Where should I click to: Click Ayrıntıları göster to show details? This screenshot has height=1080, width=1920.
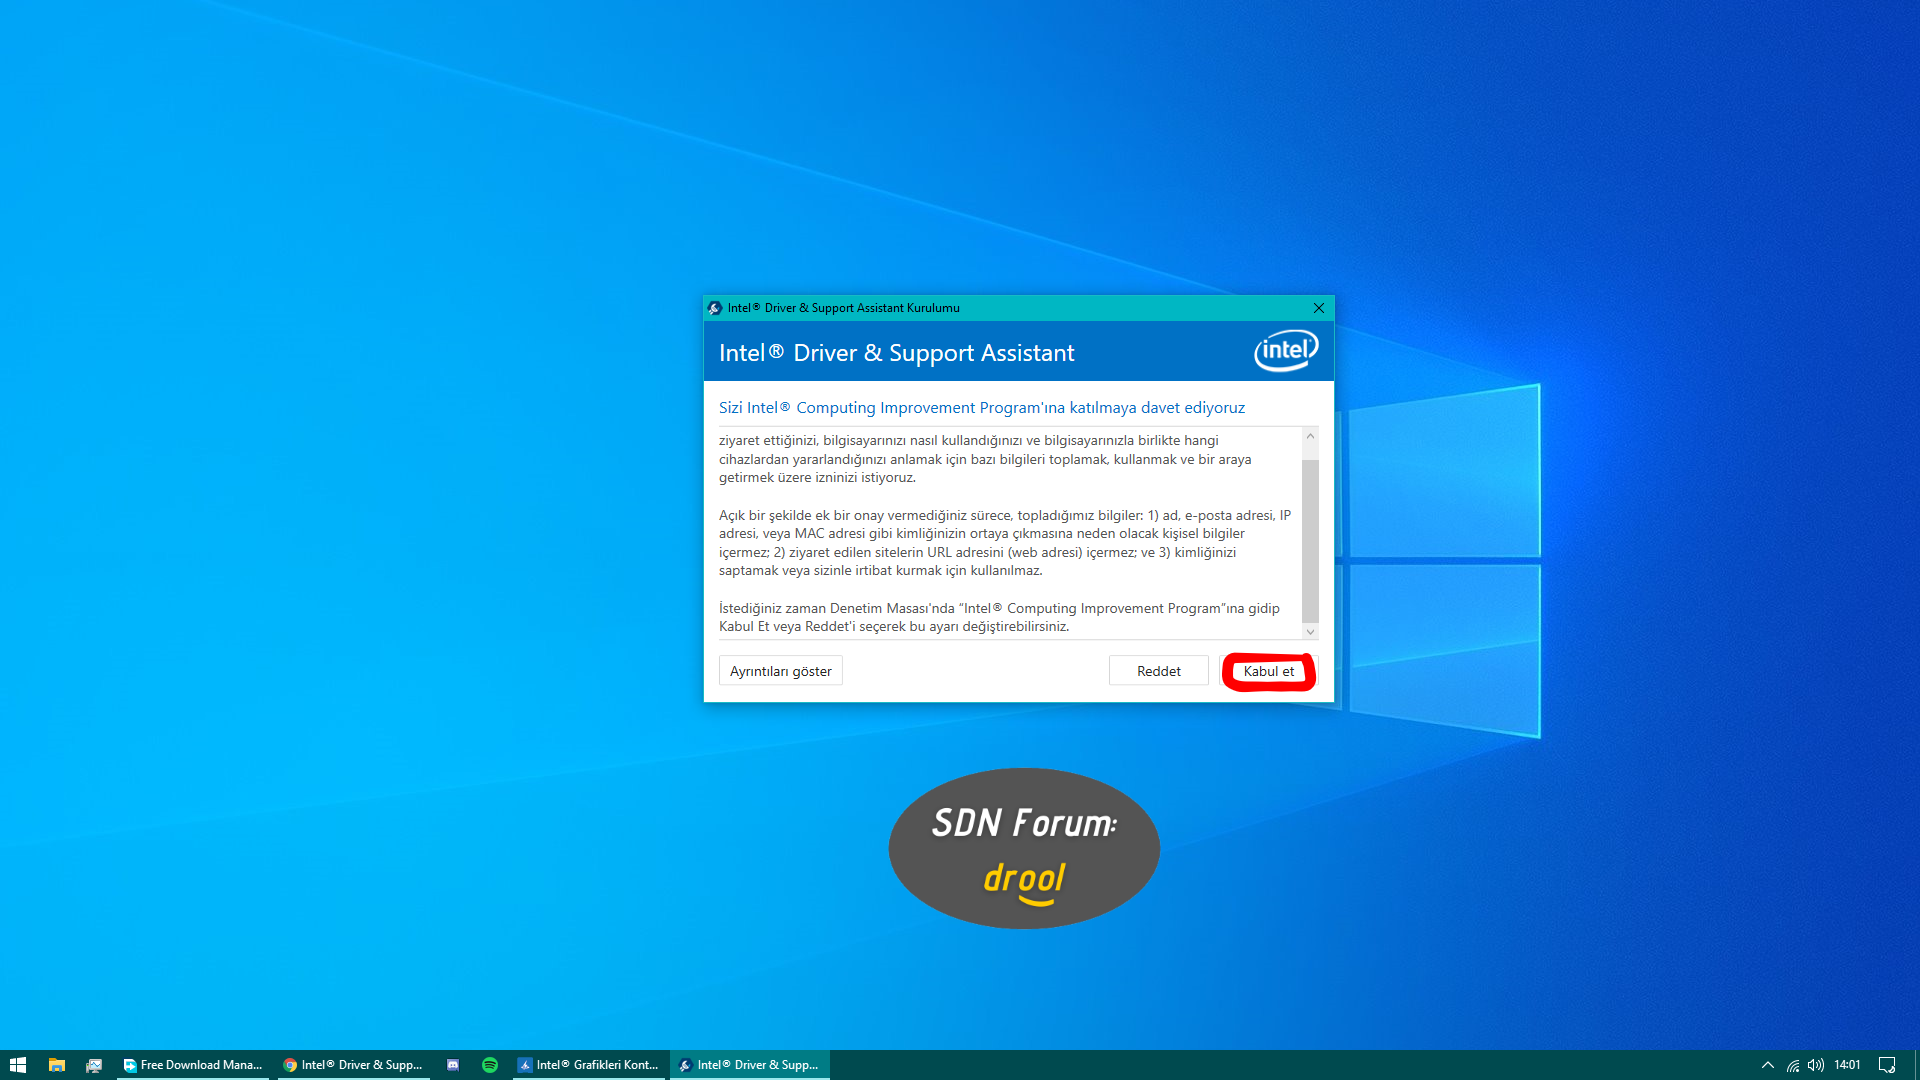(780, 671)
